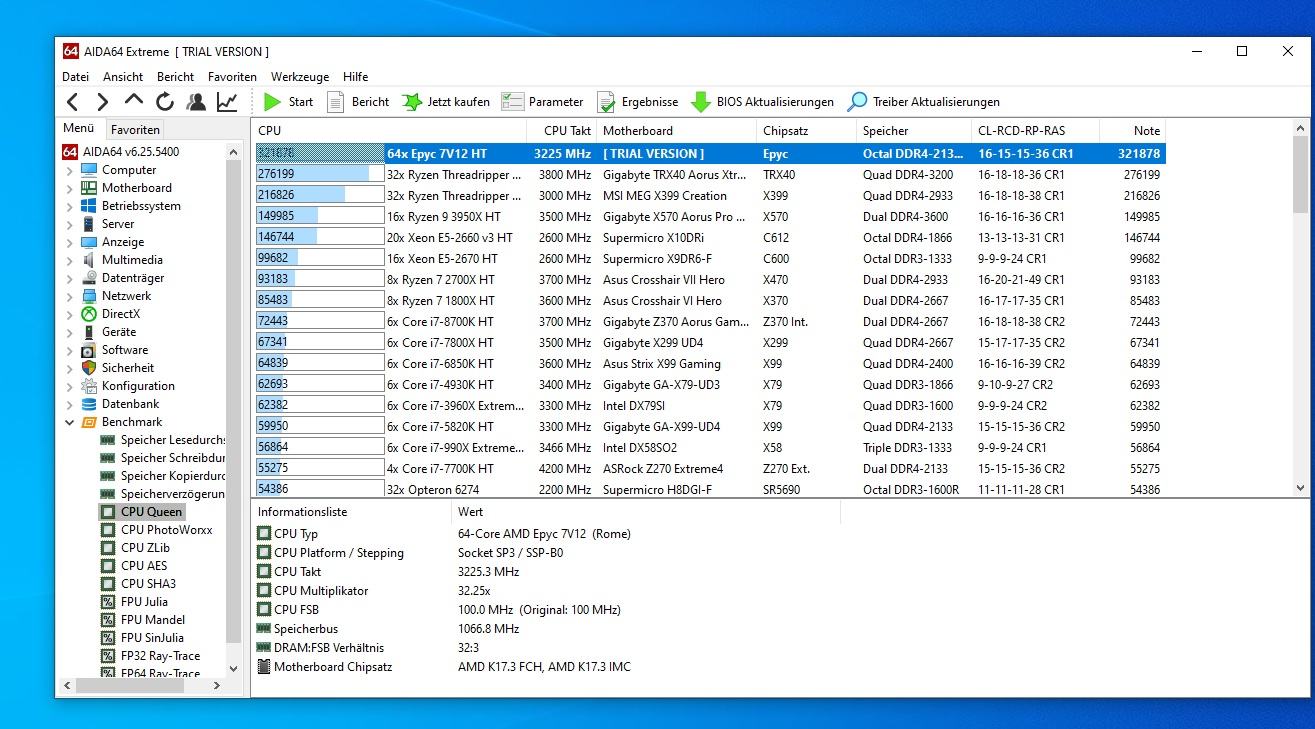
Task: Start the benchmark with the green Start button
Action: (288, 102)
